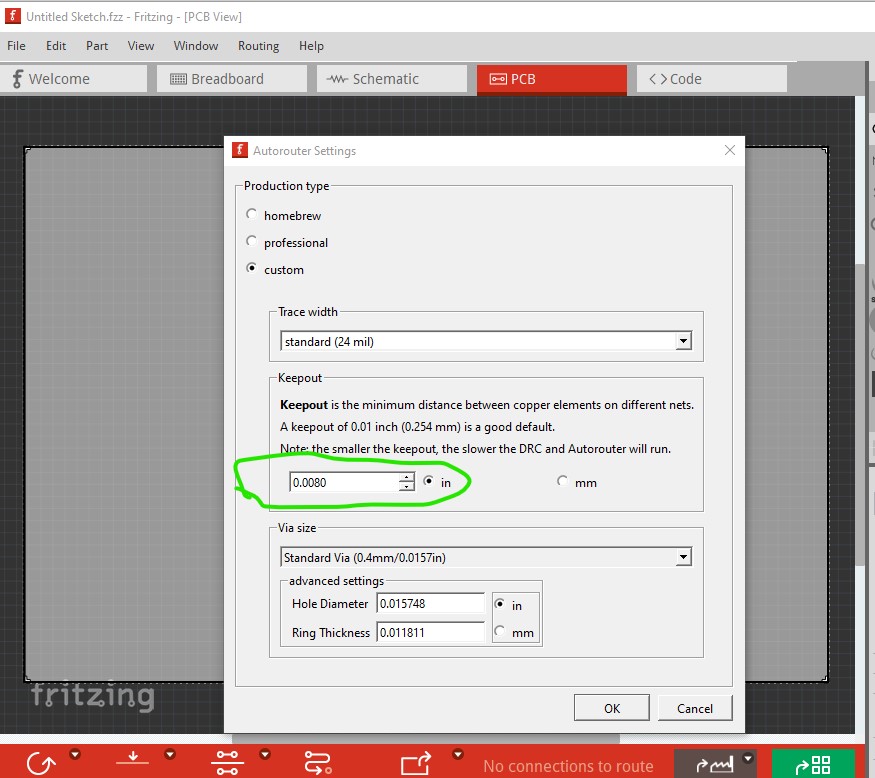
Task: Open the Export for PCB dropdown arrow
Action: click(x=458, y=755)
